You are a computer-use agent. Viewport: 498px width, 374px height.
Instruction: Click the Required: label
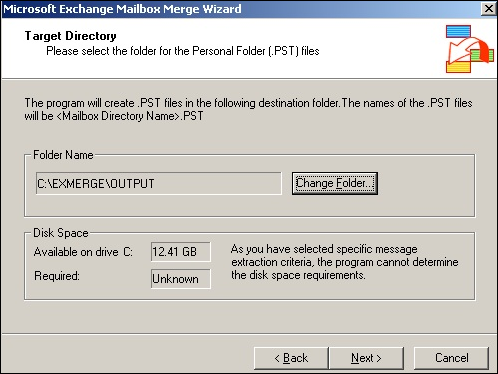pos(57,276)
